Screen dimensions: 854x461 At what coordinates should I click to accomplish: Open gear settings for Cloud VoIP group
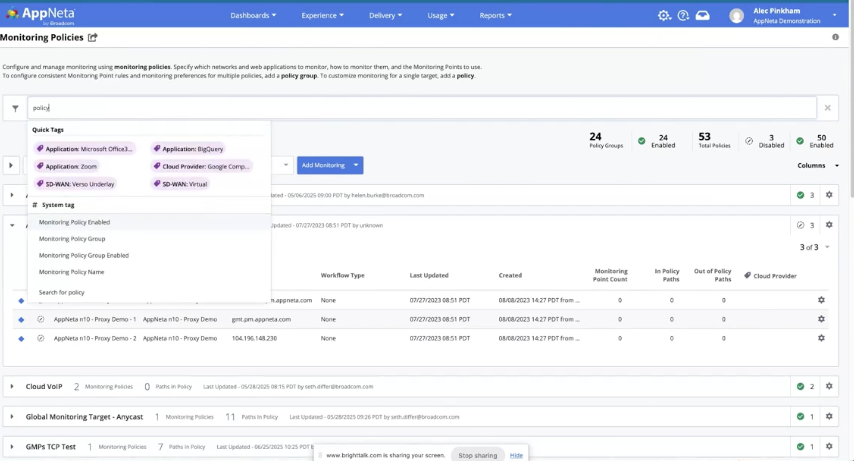[829, 386]
